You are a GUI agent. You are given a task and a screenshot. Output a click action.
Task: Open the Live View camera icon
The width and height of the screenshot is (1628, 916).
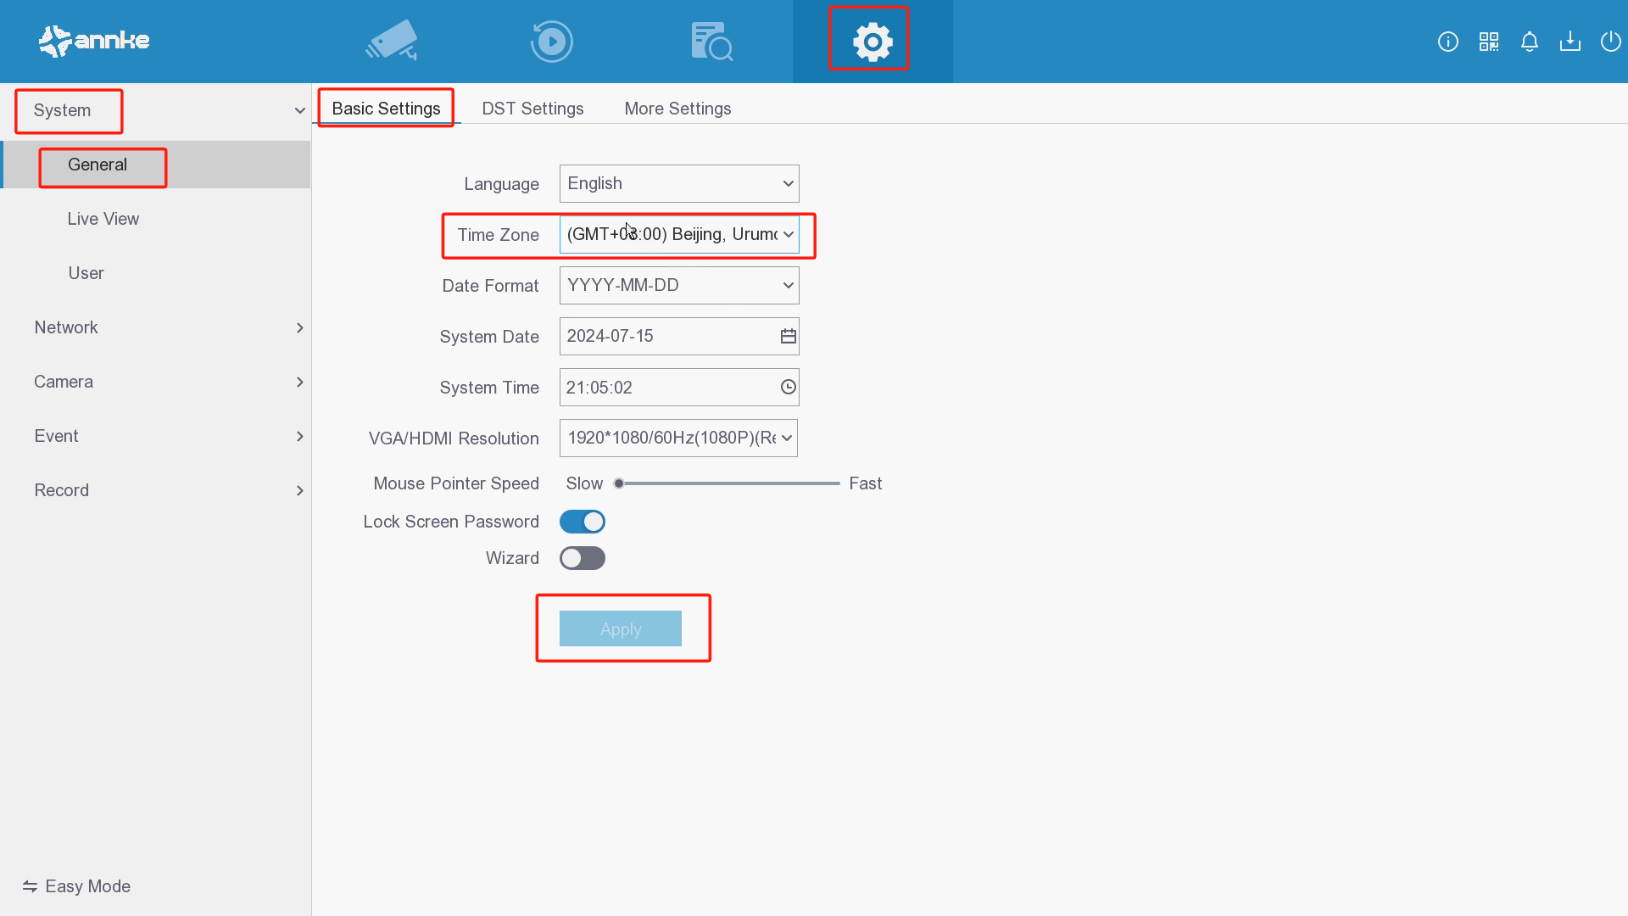(x=391, y=41)
